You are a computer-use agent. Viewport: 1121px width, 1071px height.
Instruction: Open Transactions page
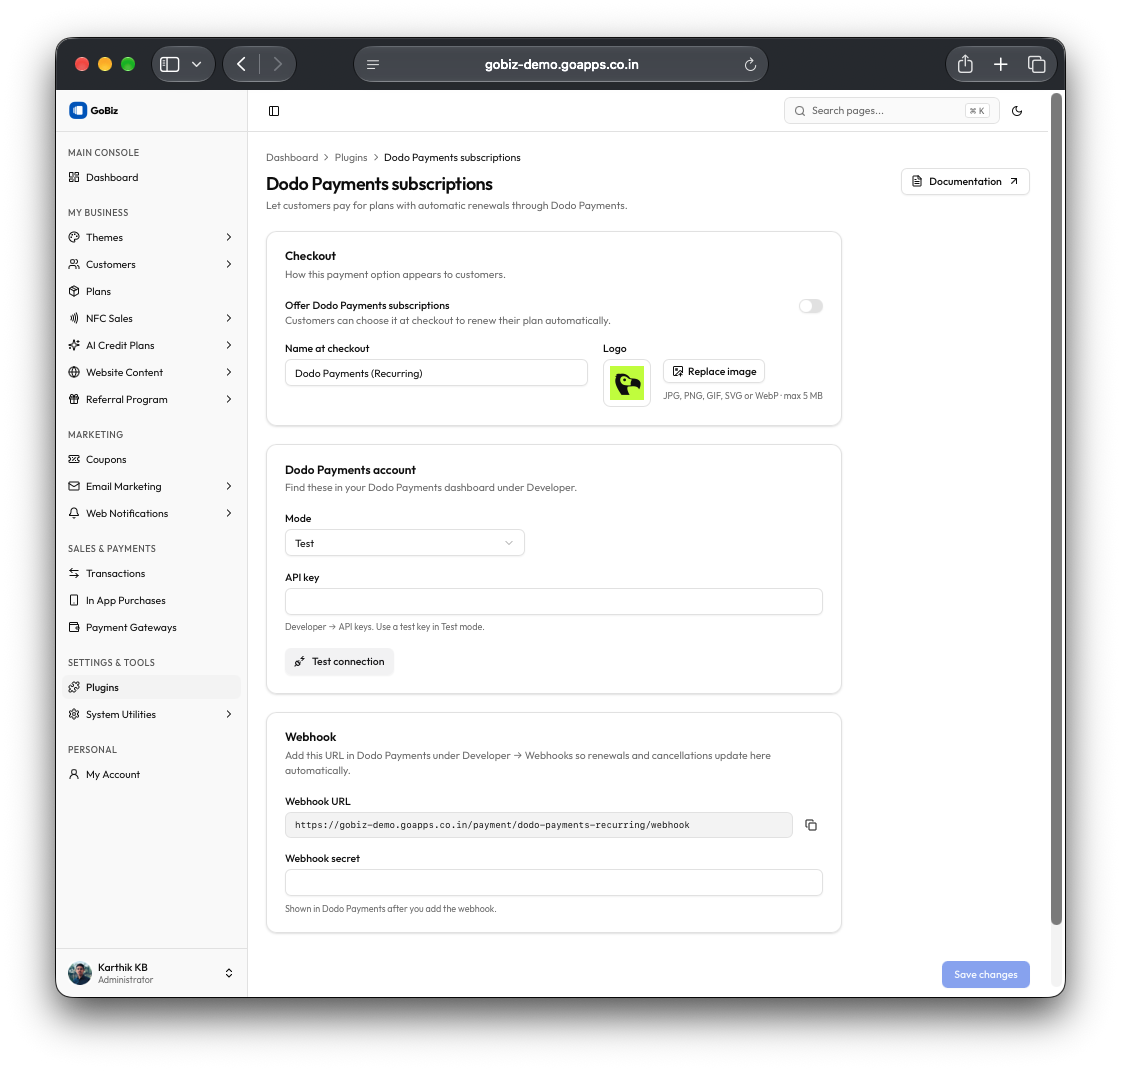[x=152, y=573]
